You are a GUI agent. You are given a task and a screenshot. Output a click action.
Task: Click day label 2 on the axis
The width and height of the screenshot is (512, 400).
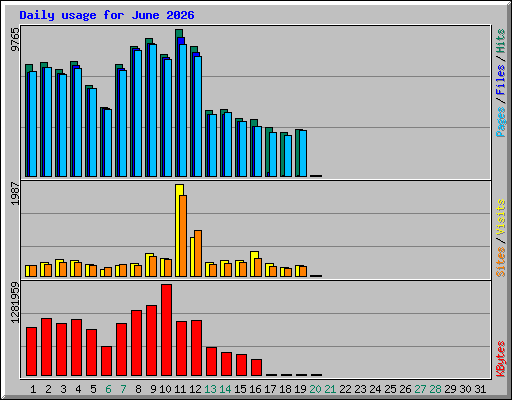coord(48,389)
